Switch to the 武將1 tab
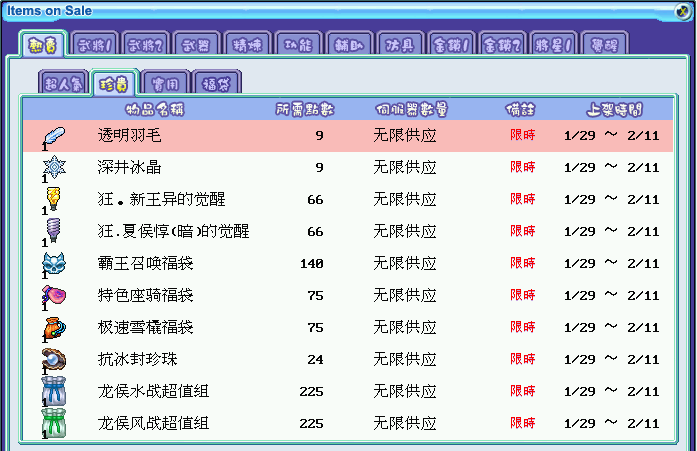 (x=96, y=44)
